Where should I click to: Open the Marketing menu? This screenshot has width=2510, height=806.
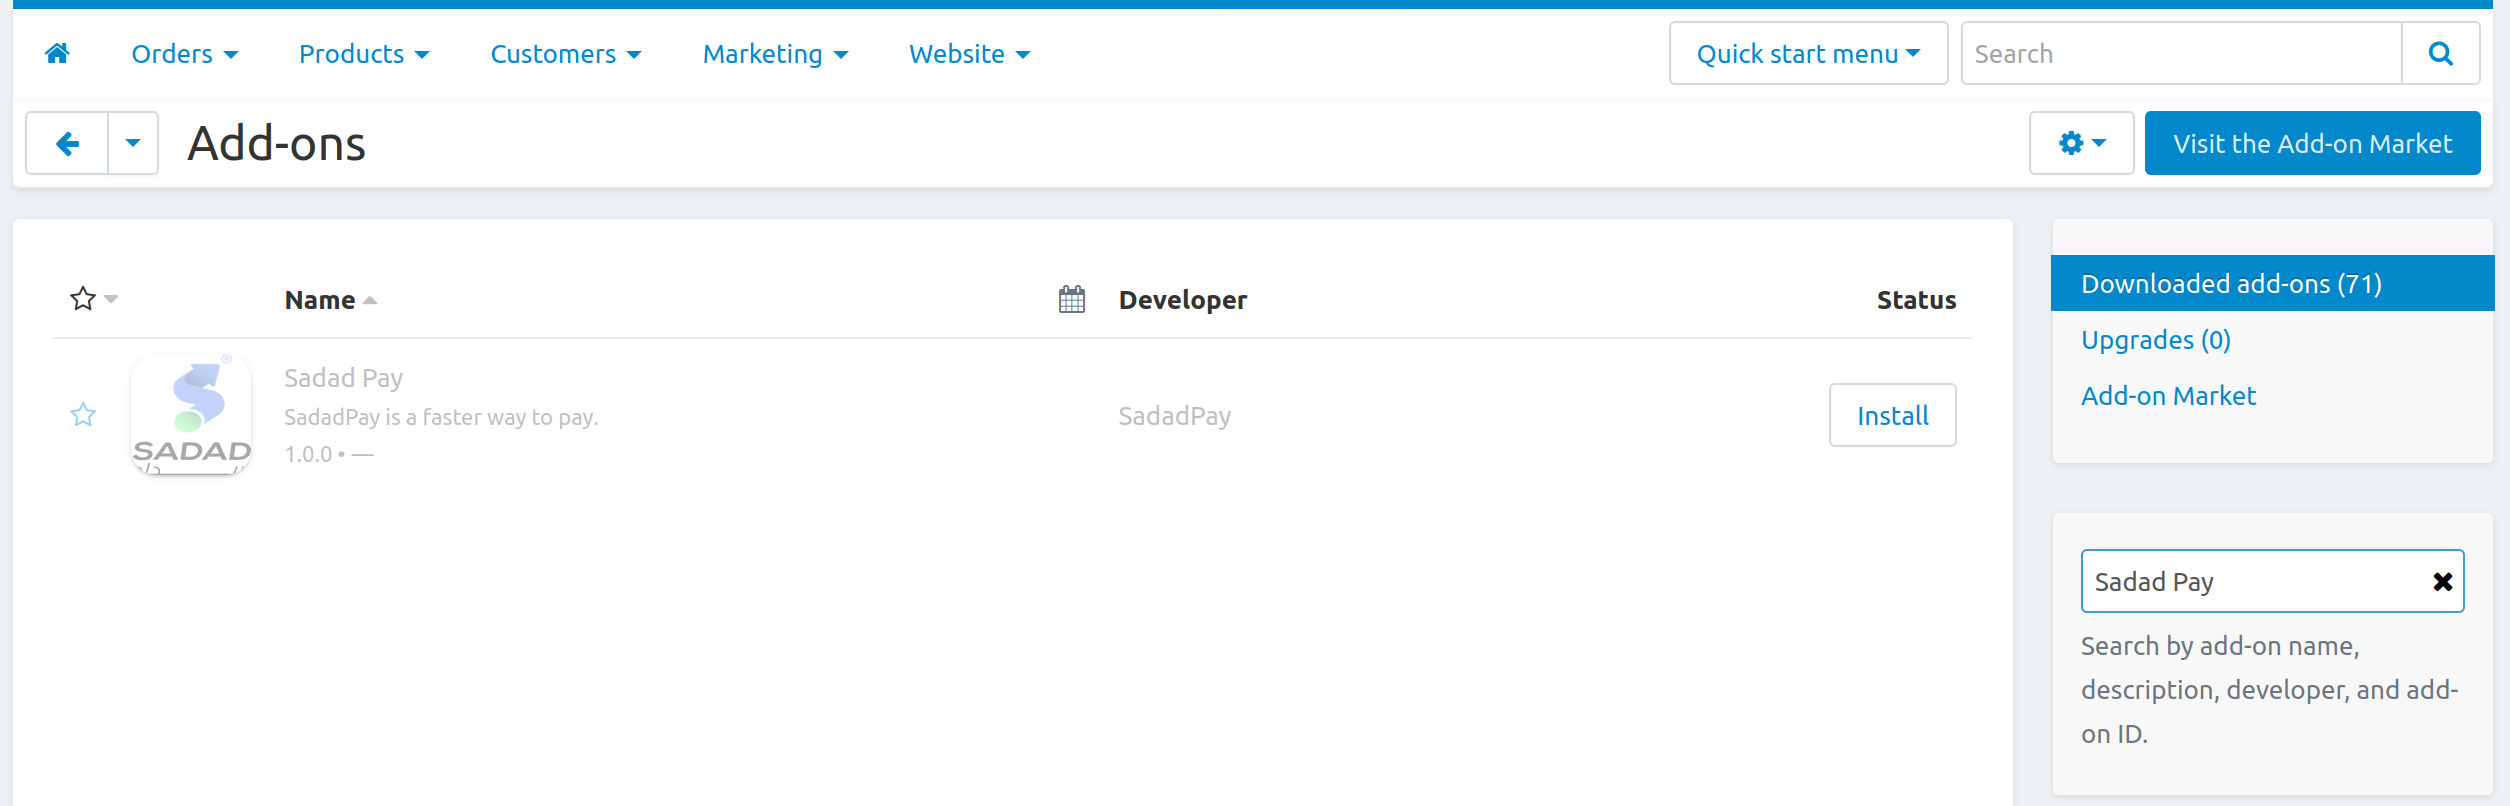(x=775, y=54)
